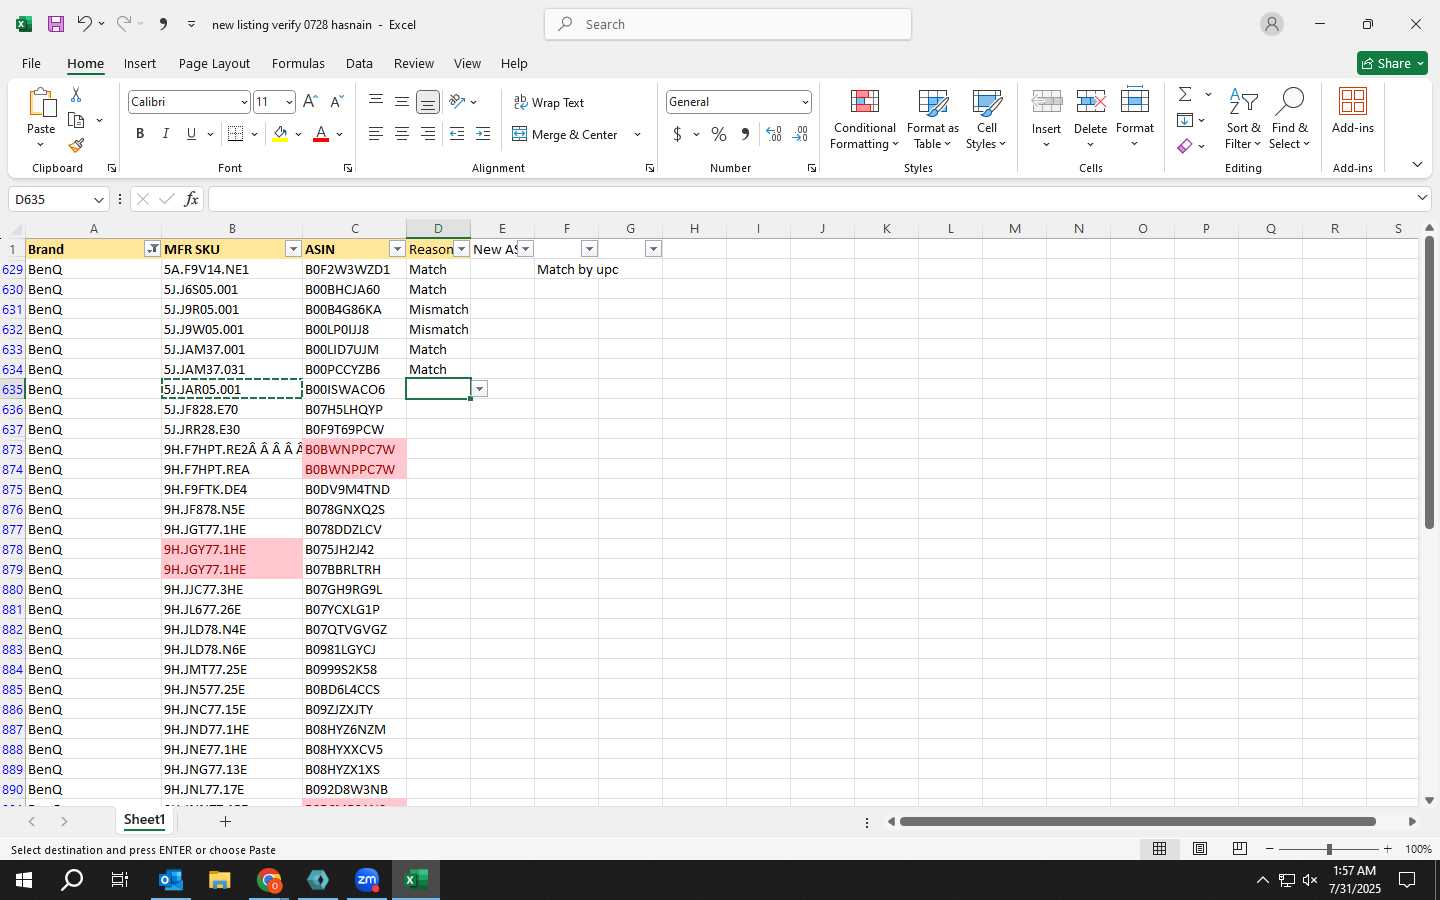Switch to the Insert ribbon tab
Viewport: 1440px width, 900px height.
pos(140,63)
